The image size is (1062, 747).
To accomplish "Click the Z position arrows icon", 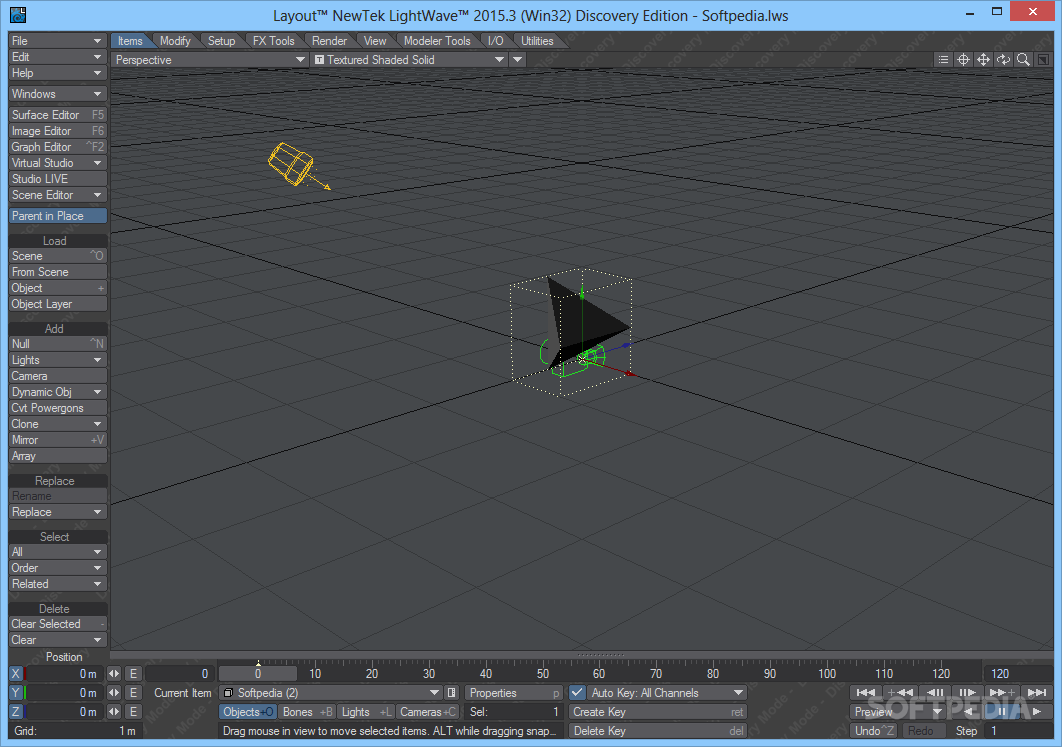I will point(114,712).
